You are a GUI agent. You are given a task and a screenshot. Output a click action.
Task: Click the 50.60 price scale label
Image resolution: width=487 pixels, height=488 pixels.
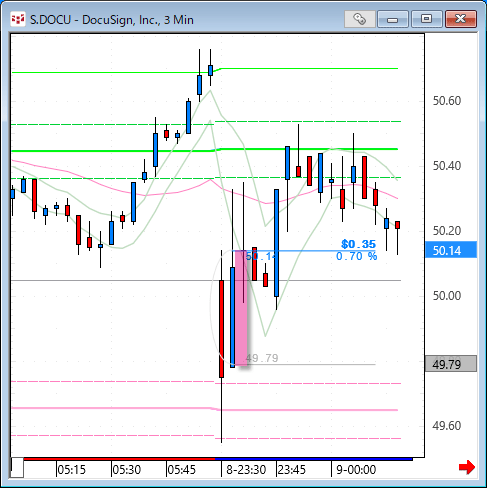pos(447,101)
